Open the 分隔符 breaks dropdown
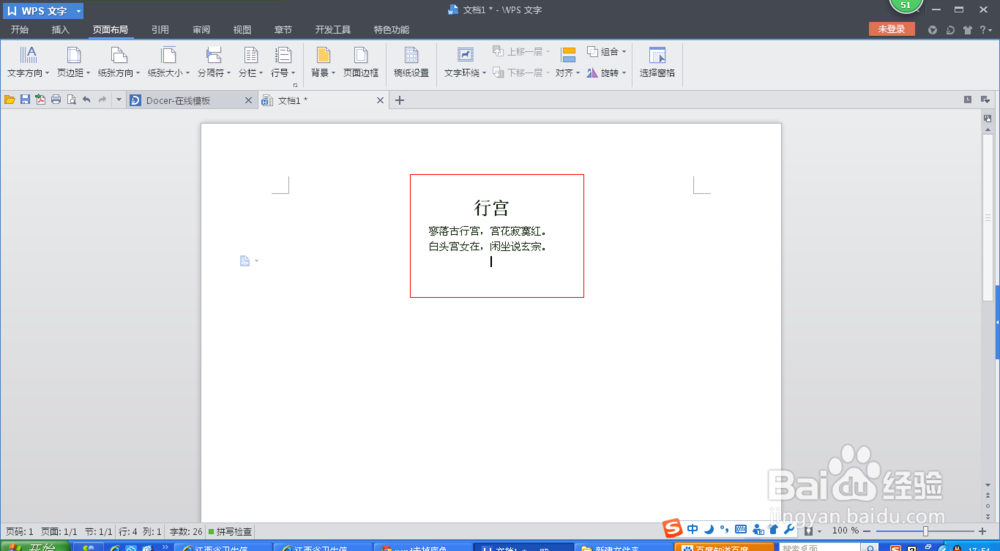Image resolution: width=1000 pixels, height=551 pixels. click(214, 62)
